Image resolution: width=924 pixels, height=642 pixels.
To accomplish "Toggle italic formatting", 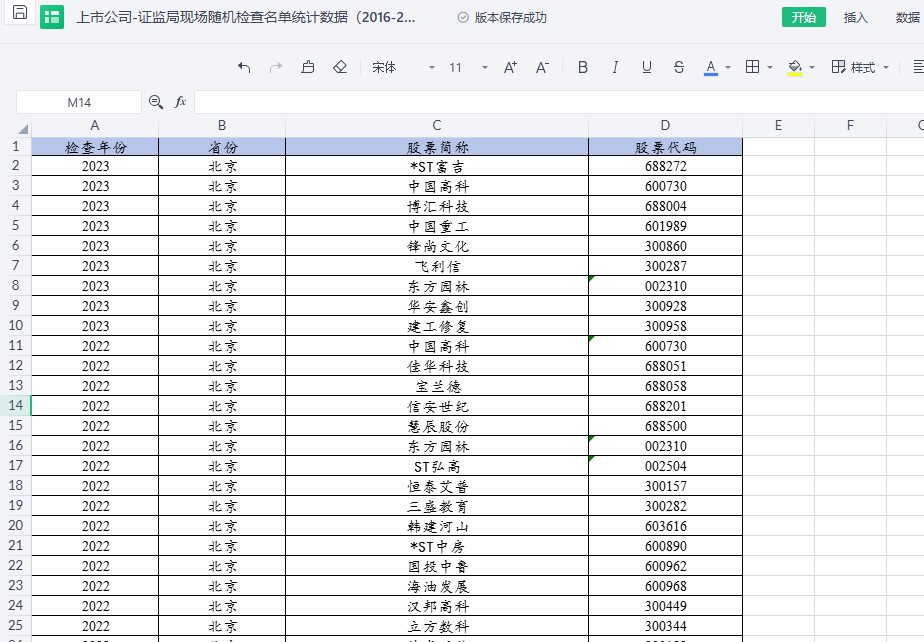I will click(615, 67).
